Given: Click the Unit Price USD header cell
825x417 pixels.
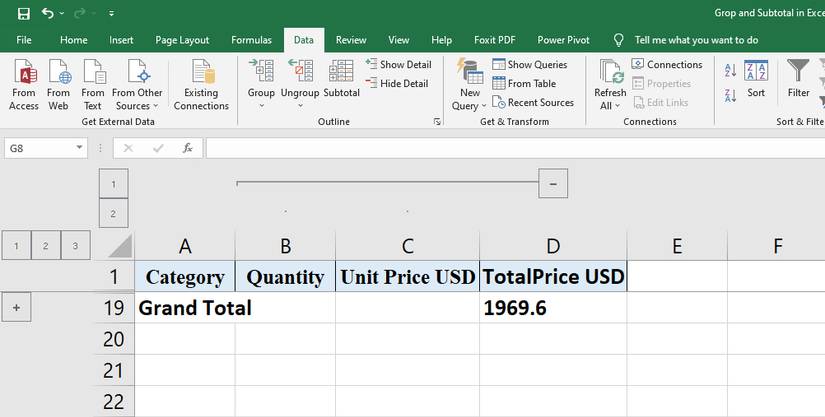Looking at the screenshot, I should [x=407, y=276].
